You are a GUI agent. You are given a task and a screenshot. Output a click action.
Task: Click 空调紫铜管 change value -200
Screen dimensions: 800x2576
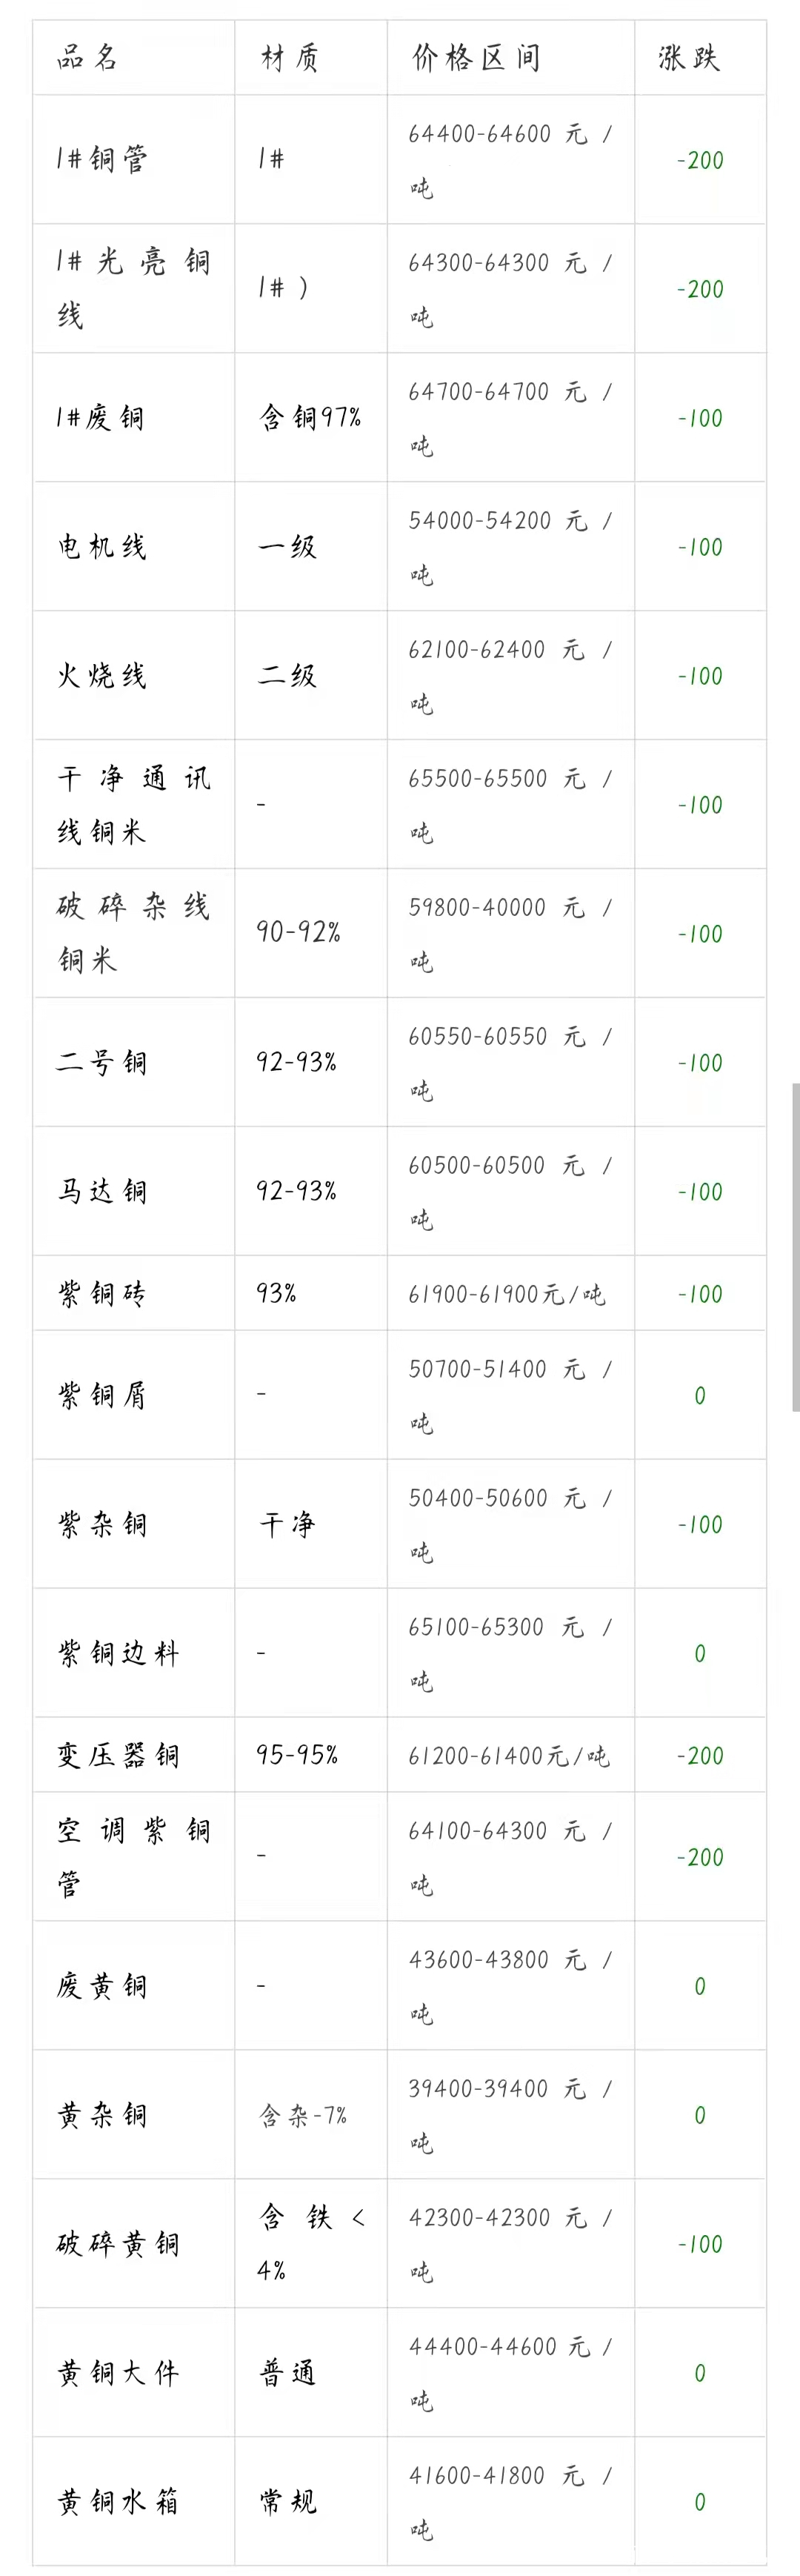point(700,1857)
